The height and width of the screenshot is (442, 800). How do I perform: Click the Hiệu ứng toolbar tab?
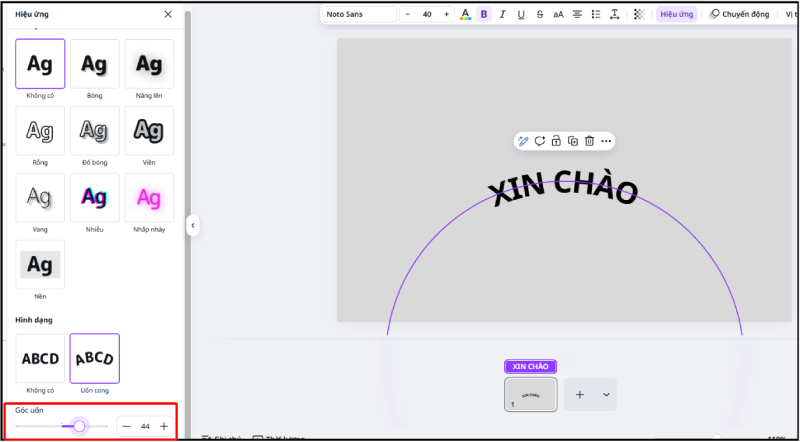(677, 15)
